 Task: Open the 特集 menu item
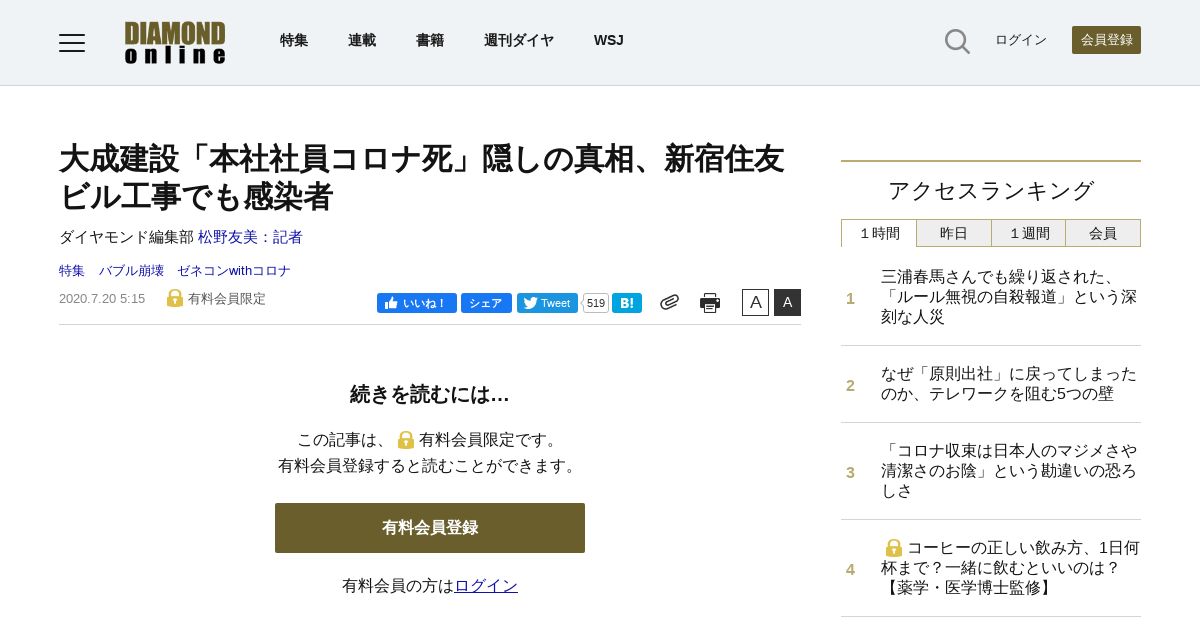pyautogui.click(x=294, y=40)
